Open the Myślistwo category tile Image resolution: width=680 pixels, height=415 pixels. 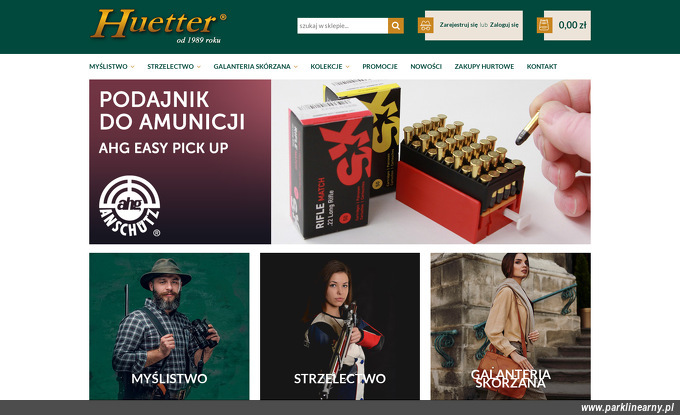pyautogui.click(x=169, y=326)
